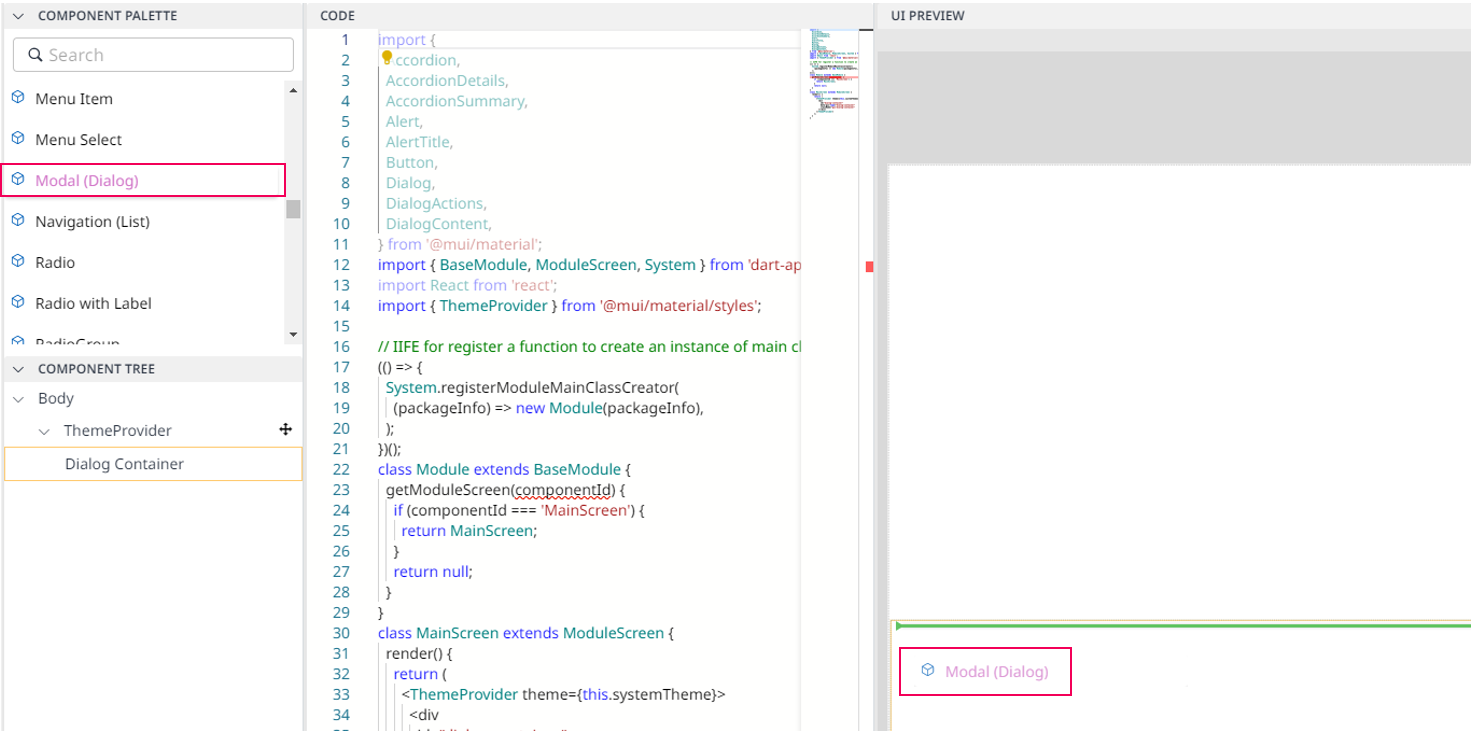1471x731 pixels.
Task: Click the palette scrollbar thumb
Action: tap(293, 208)
